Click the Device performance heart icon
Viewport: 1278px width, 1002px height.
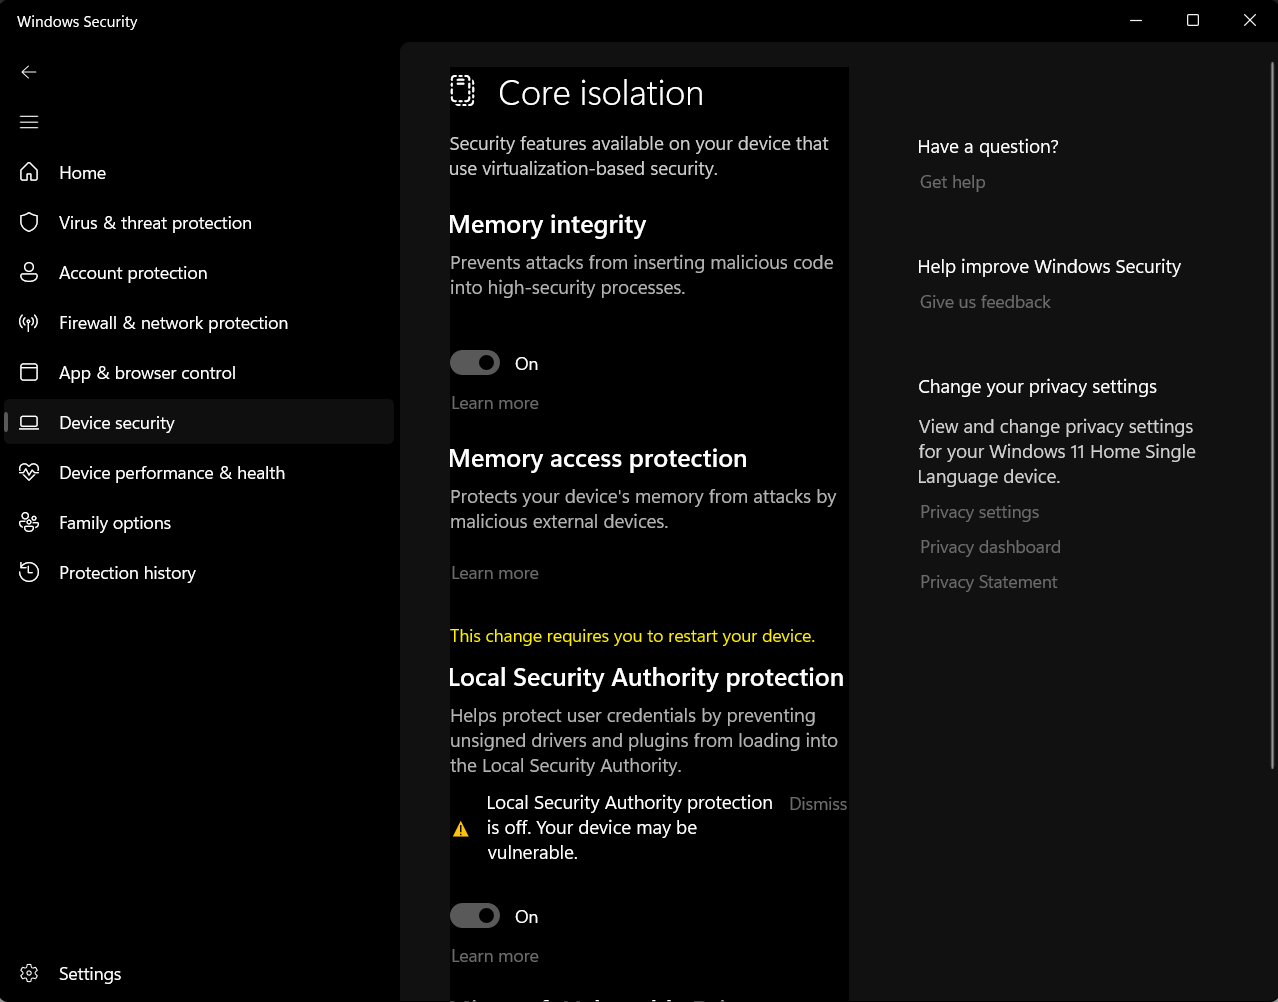[x=29, y=472]
